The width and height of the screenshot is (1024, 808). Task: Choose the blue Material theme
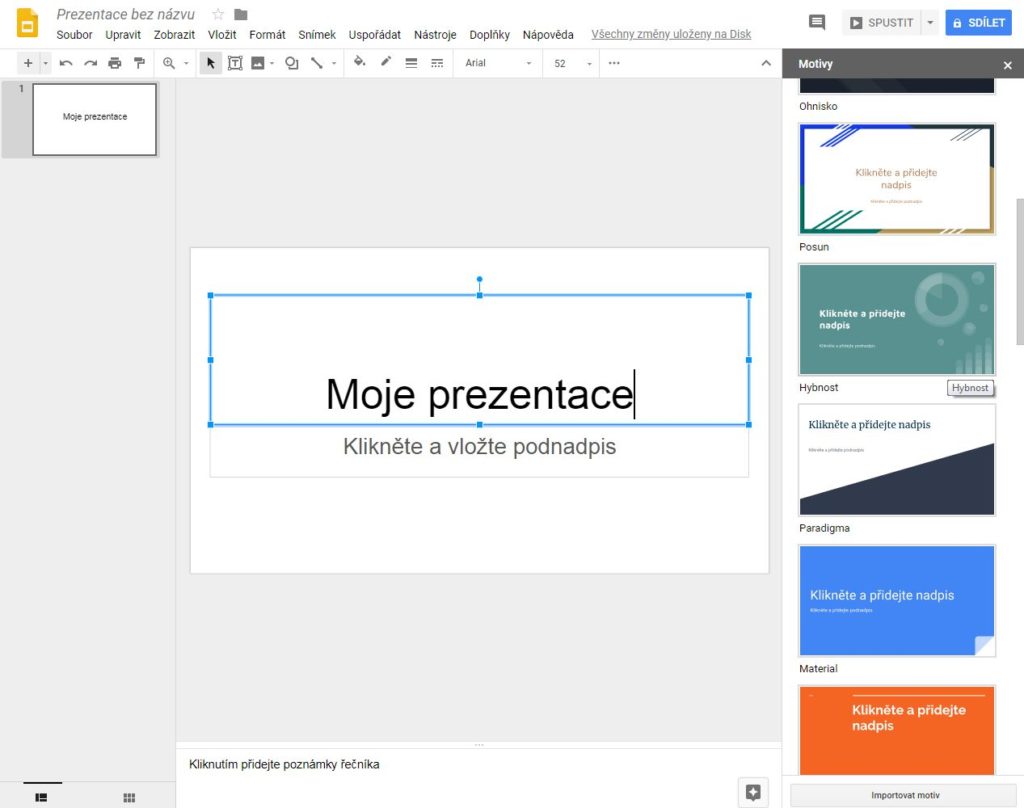[x=897, y=600]
